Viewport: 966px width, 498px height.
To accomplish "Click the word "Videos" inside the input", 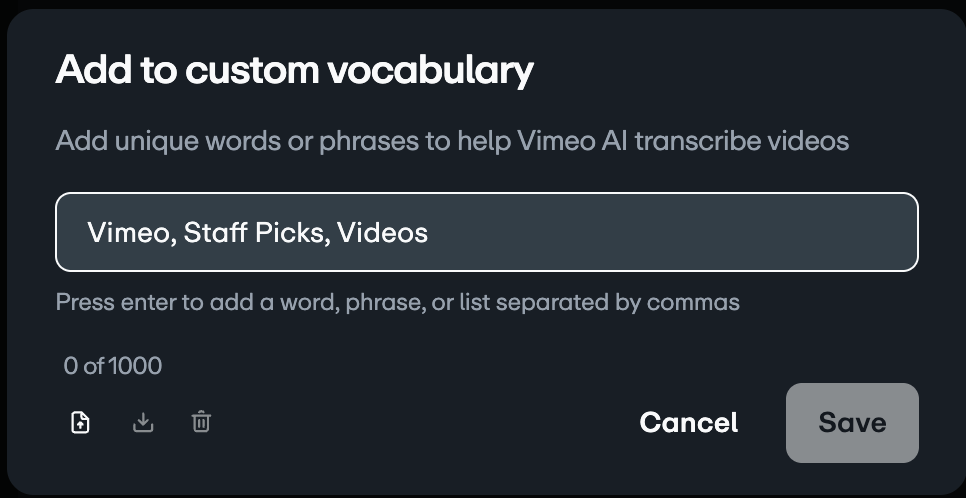I will 382,233.
